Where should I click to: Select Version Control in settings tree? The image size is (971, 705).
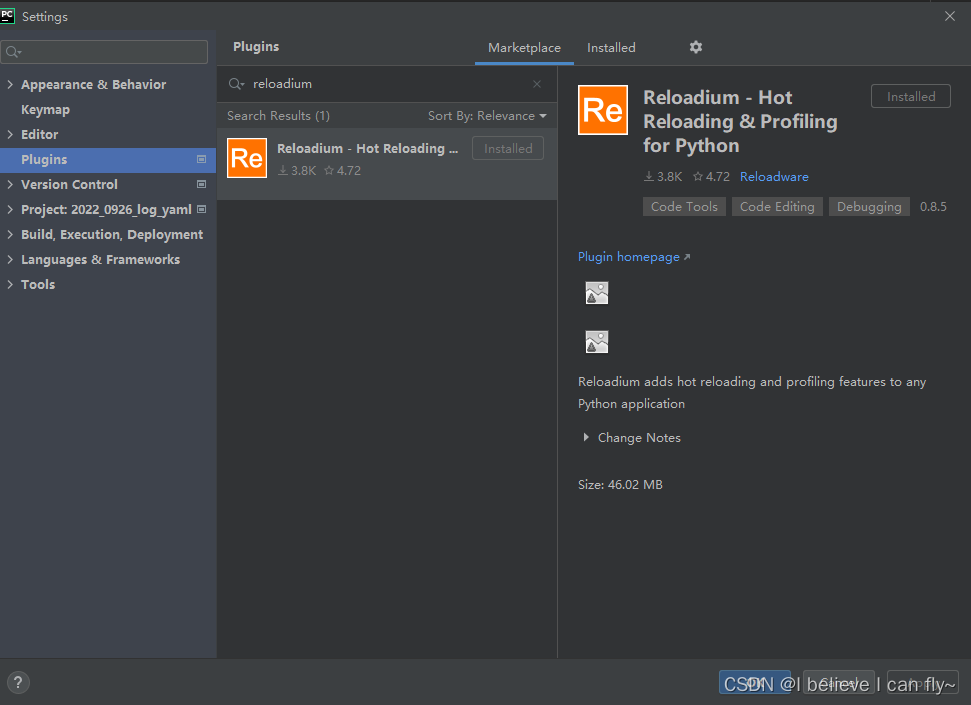(69, 184)
